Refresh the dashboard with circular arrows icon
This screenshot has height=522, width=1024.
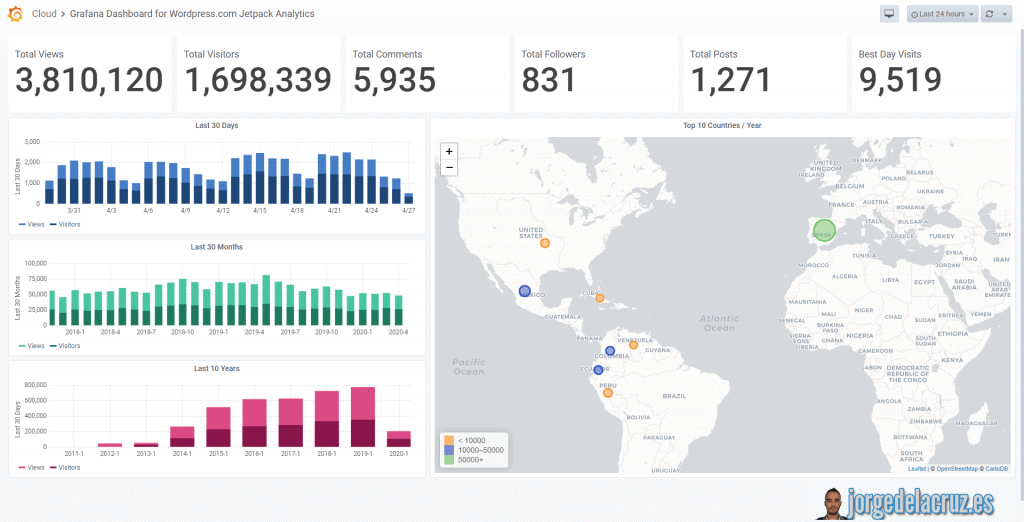click(x=989, y=14)
